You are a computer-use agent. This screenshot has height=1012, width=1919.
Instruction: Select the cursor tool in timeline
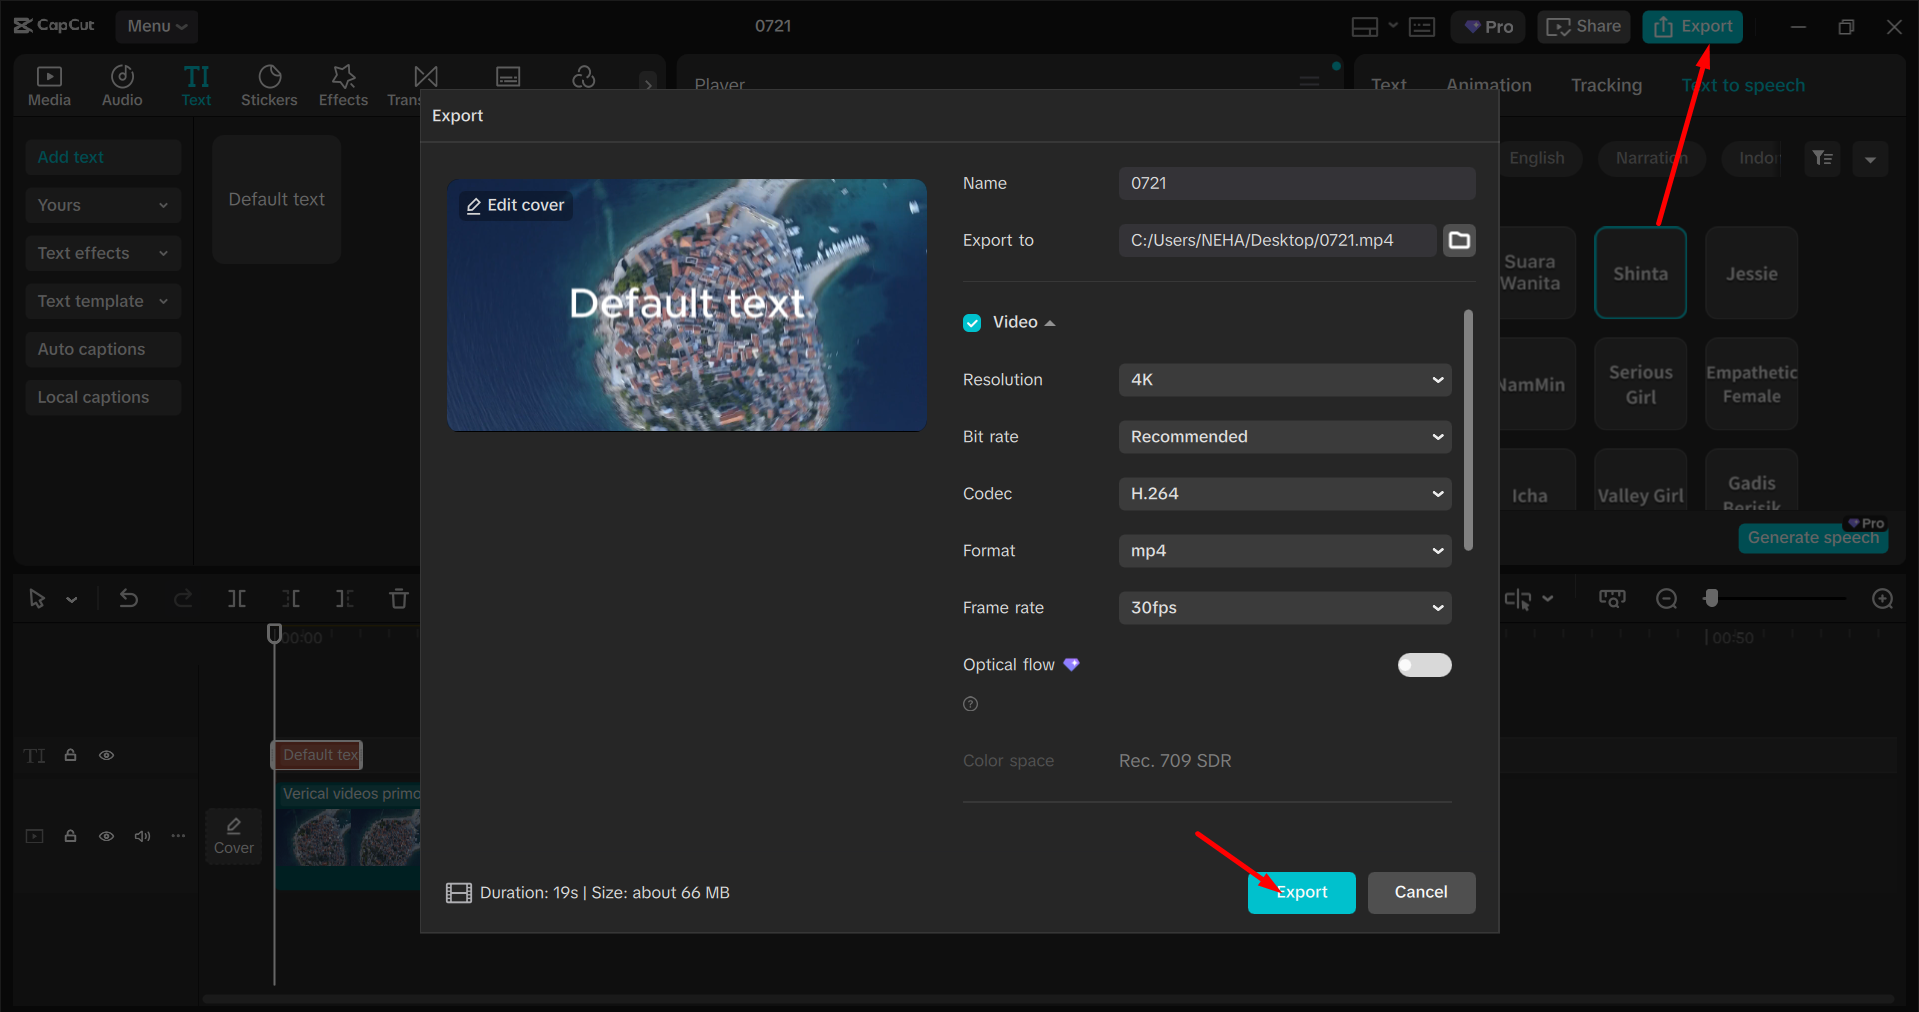pos(37,599)
